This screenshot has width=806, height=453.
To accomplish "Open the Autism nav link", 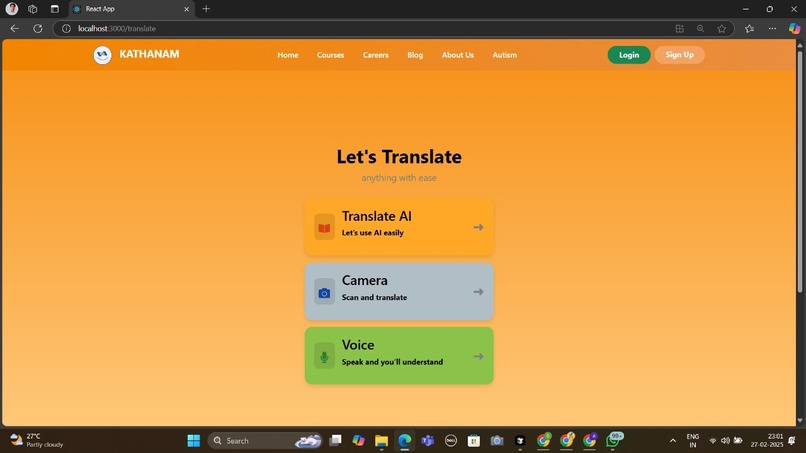I will click(x=505, y=55).
